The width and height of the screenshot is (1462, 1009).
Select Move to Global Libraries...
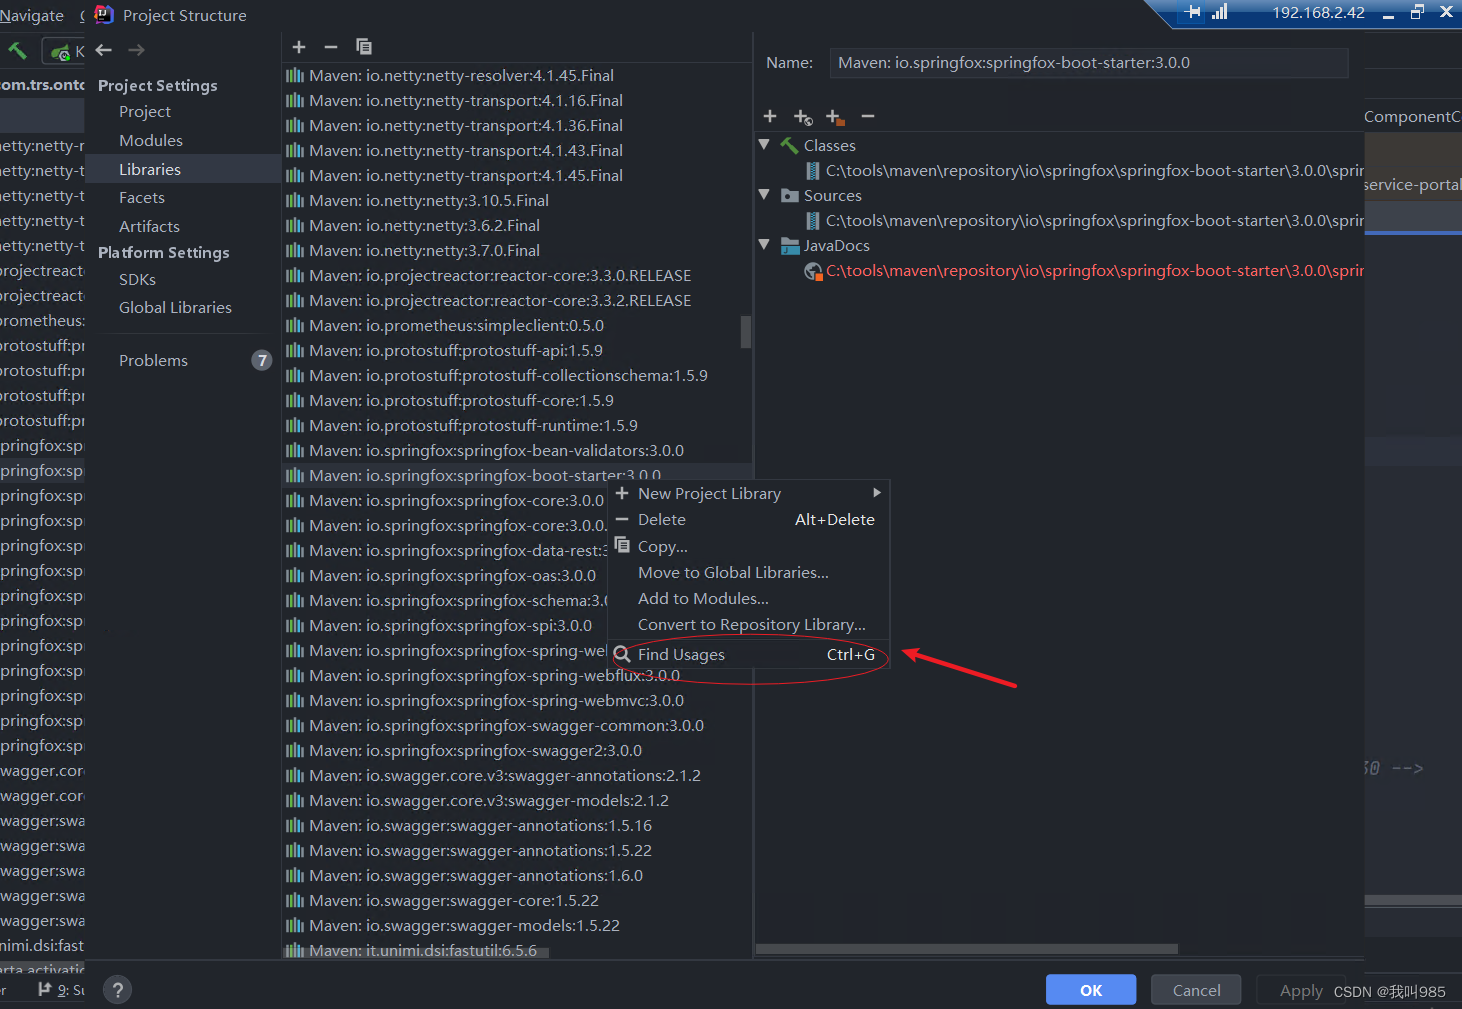coord(748,573)
